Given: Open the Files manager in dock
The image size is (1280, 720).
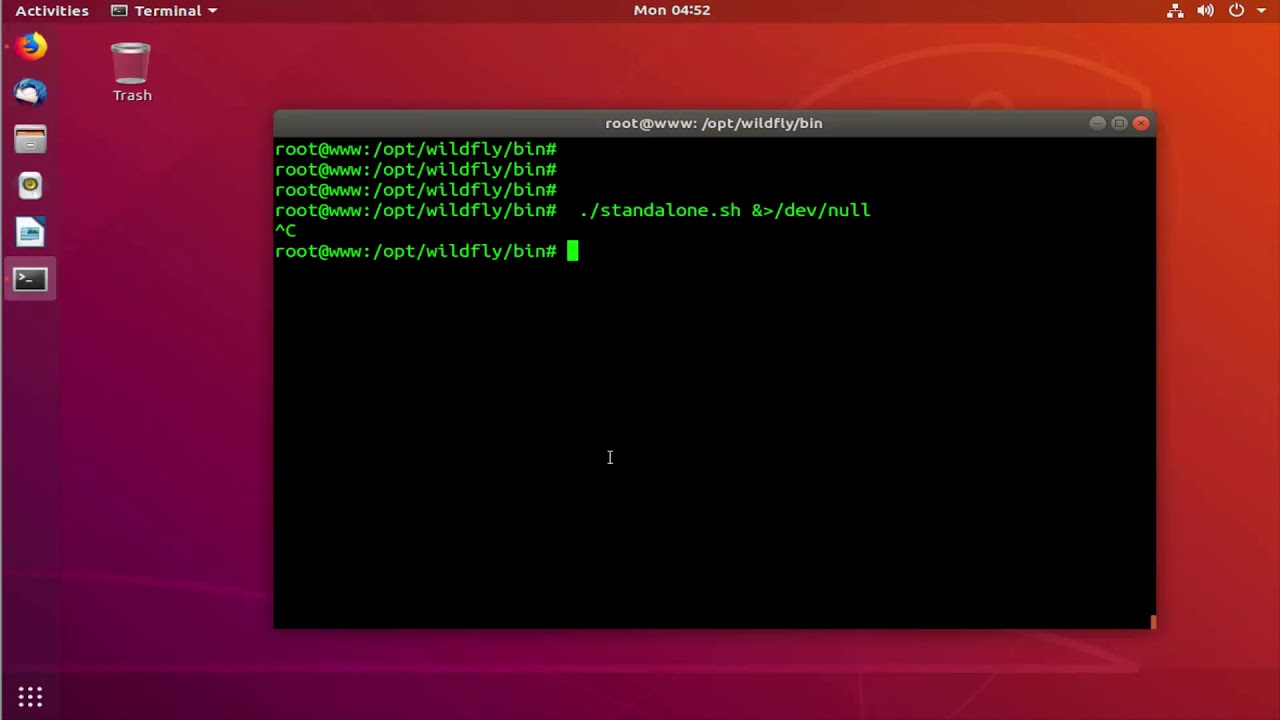Looking at the screenshot, I should 30,139.
